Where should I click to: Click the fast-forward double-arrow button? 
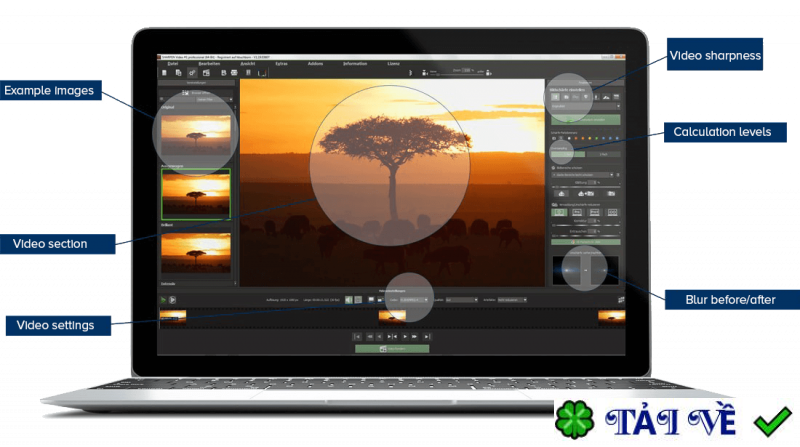414,337
